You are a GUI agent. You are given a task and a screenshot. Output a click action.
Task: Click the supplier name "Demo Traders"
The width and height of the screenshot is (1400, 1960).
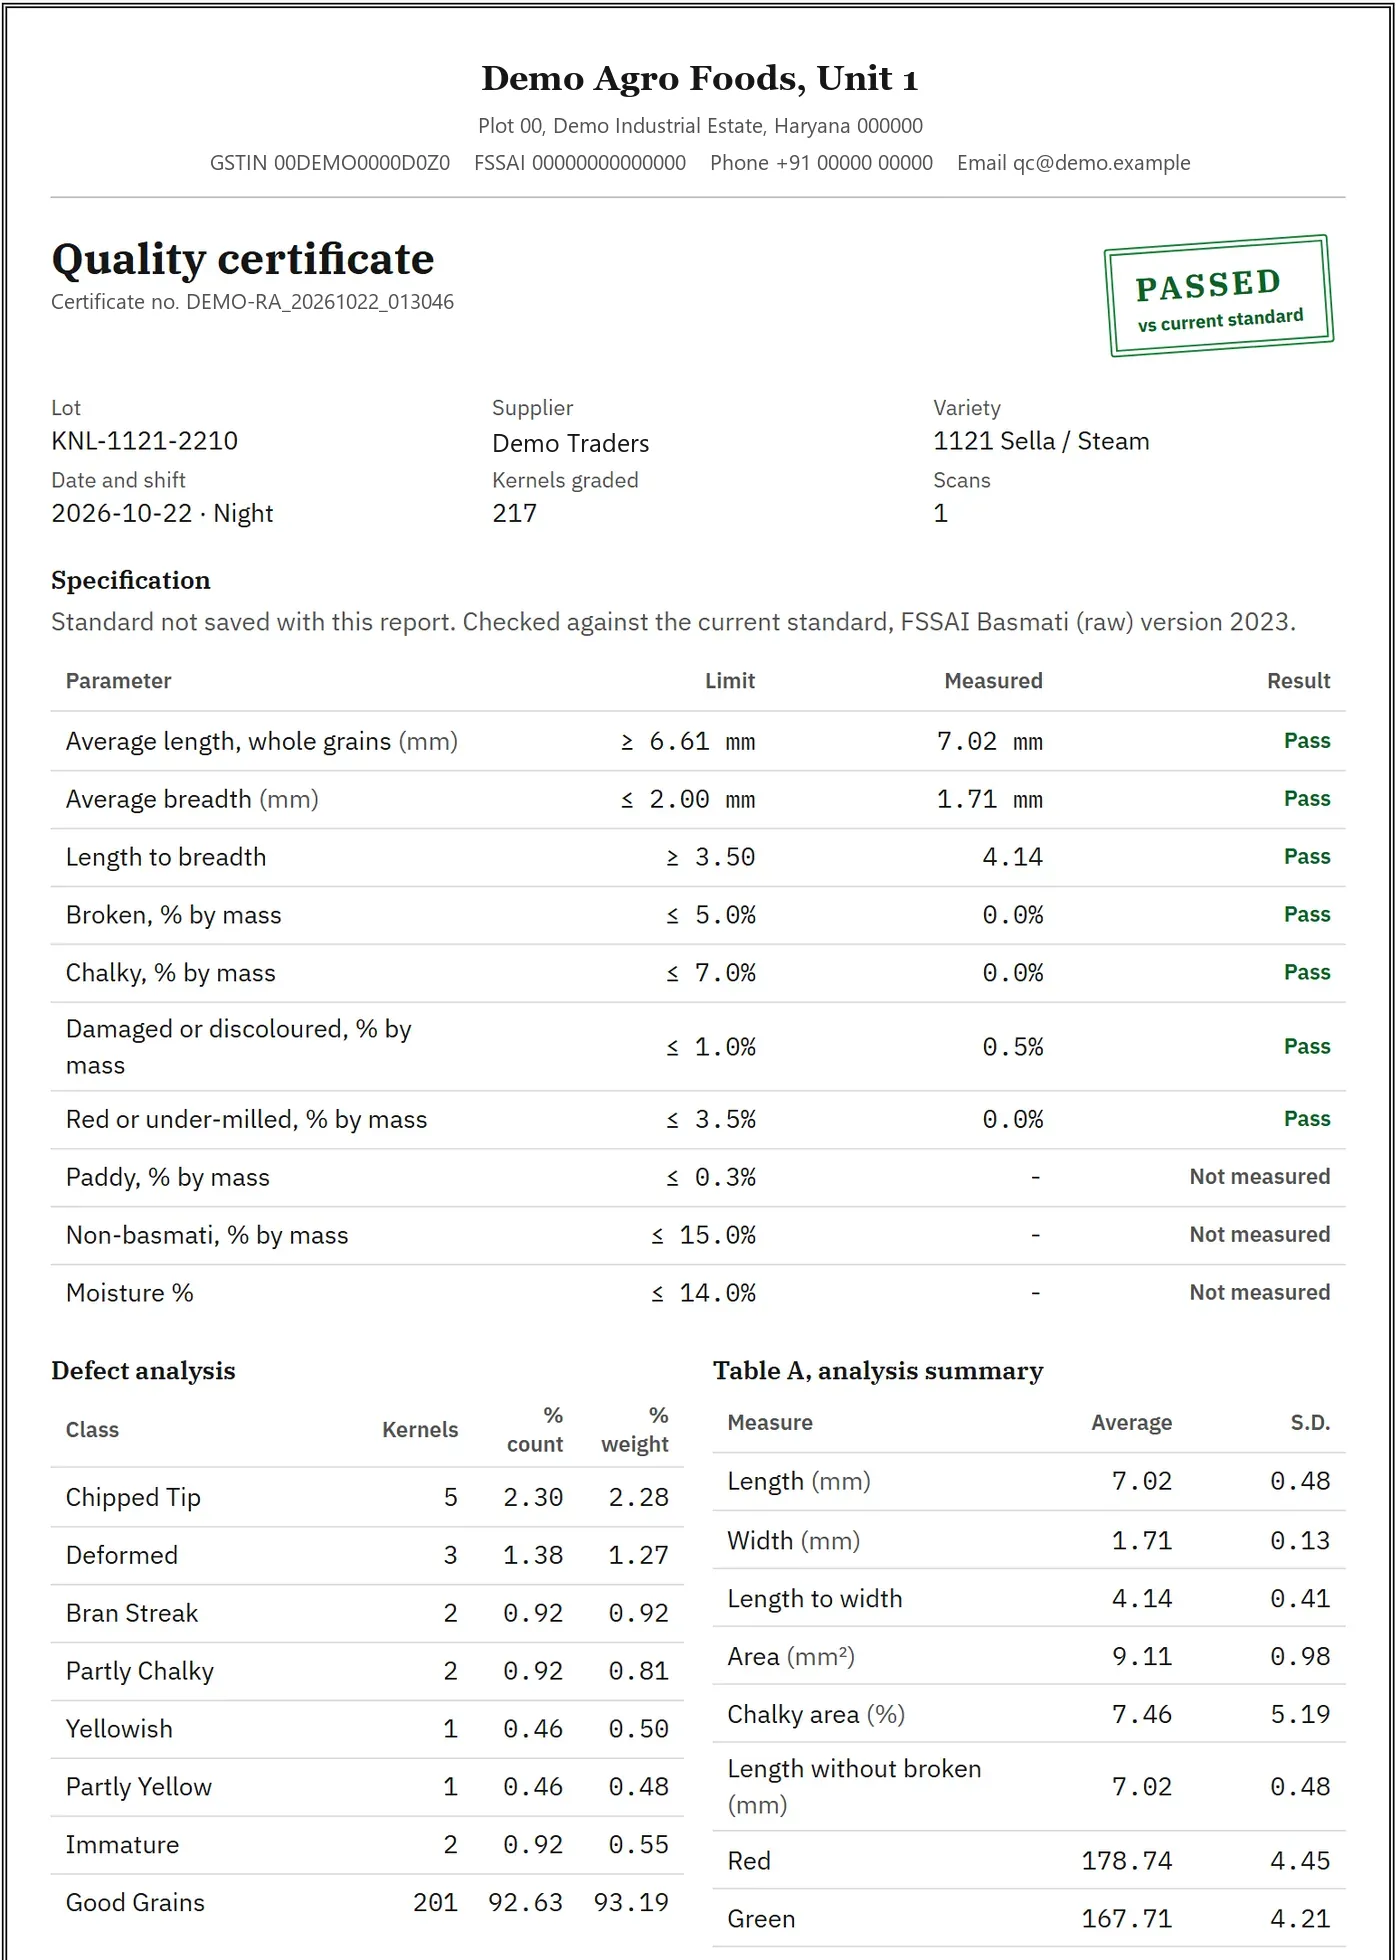pyautogui.click(x=570, y=443)
